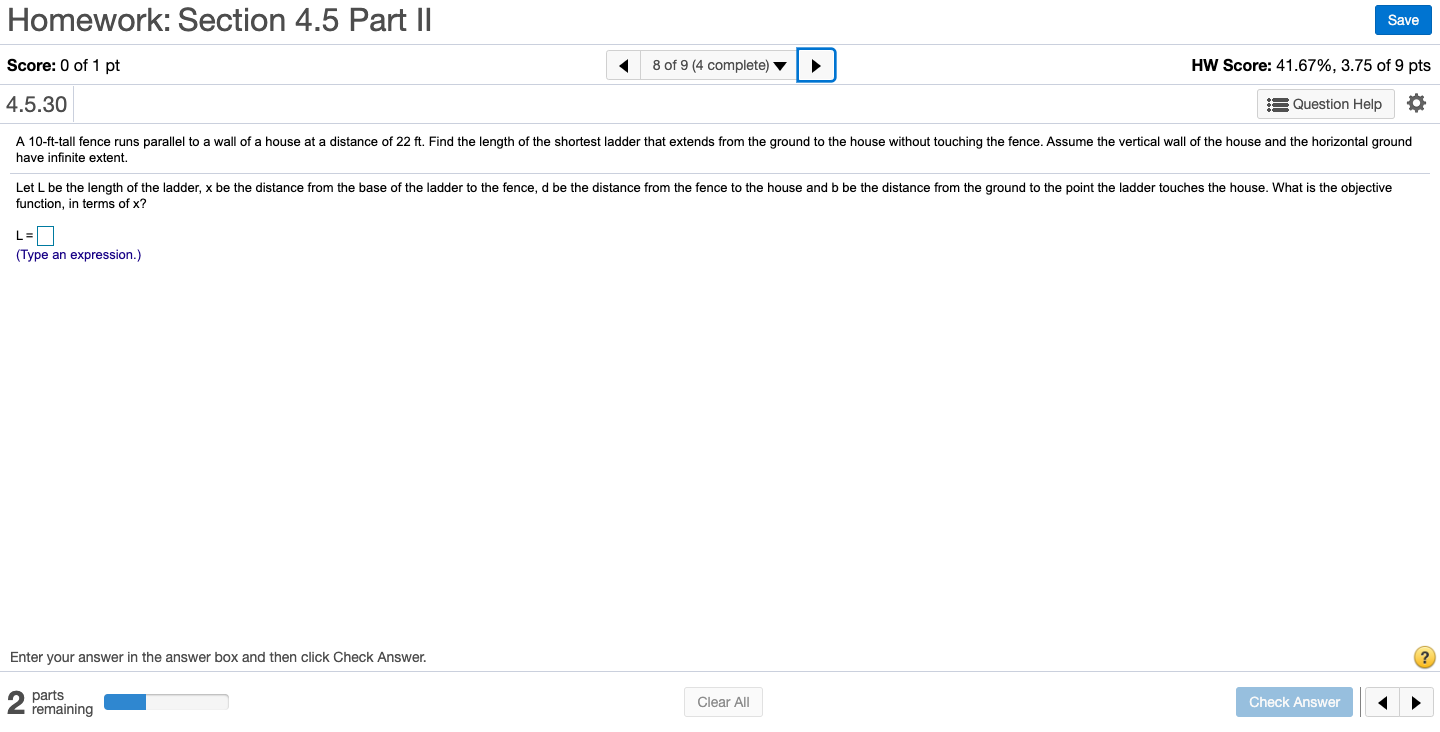Open the settings gear icon
This screenshot has width=1440, height=732.
pyautogui.click(x=1416, y=103)
